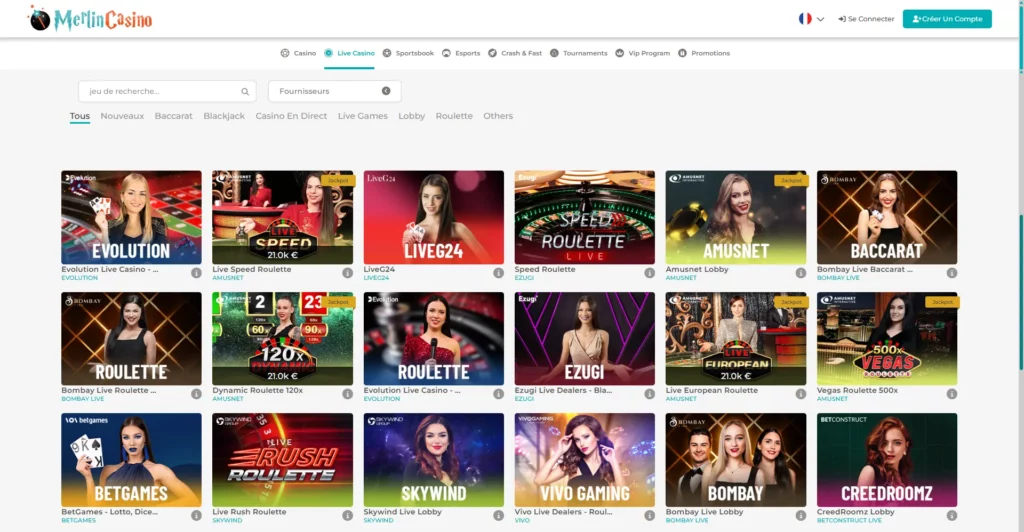Open the Vegas Roulette 500x thumbnail

click(887, 338)
